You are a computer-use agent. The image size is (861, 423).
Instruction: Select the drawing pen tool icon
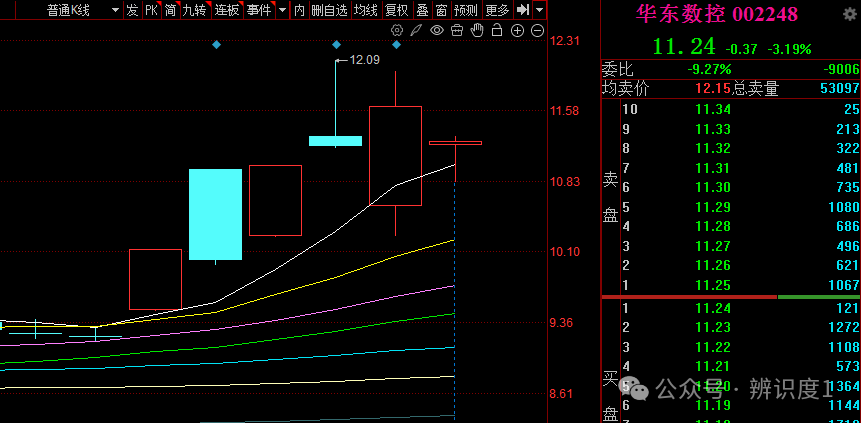point(417,30)
